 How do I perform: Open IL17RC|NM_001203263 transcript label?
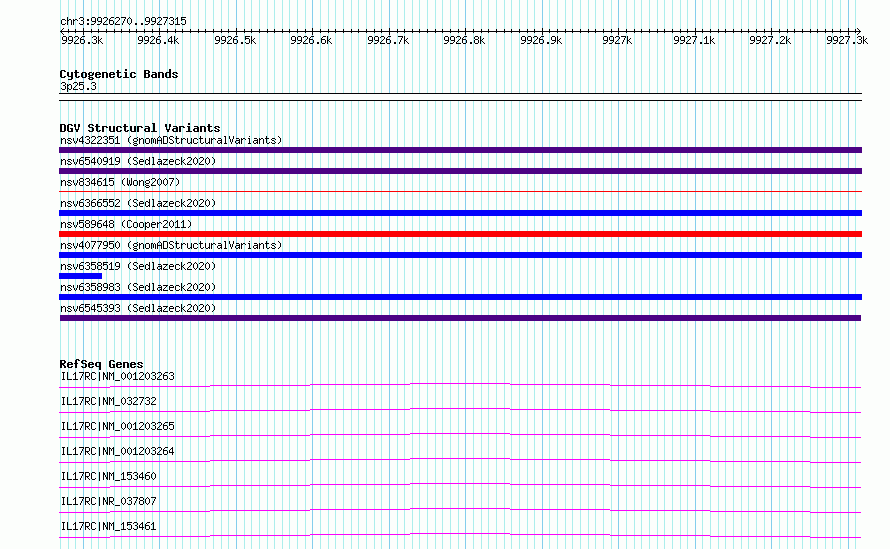click(x=117, y=376)
